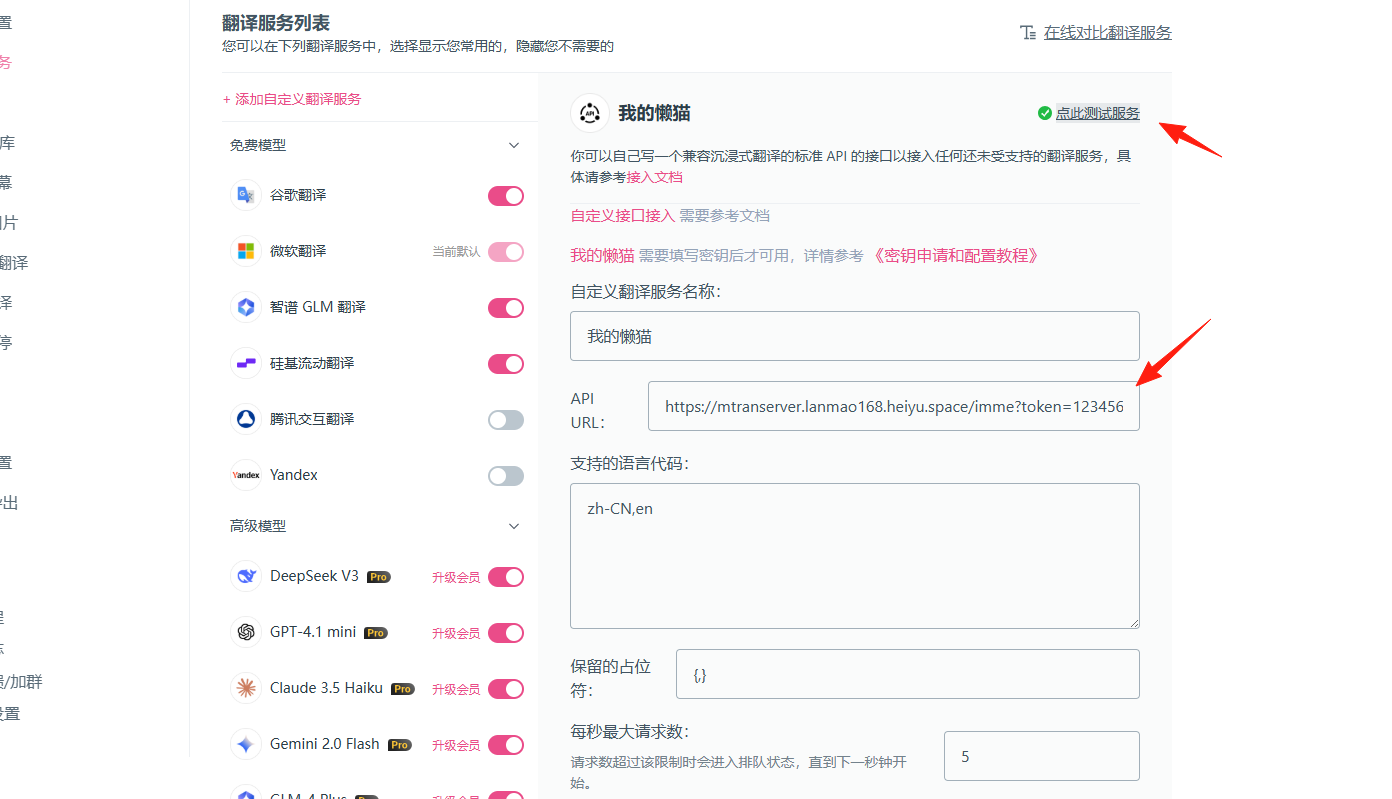Click the 自定义翻译服务名称 input field
The width and height of the screenshot is (1392, 799).
[855, 336]
